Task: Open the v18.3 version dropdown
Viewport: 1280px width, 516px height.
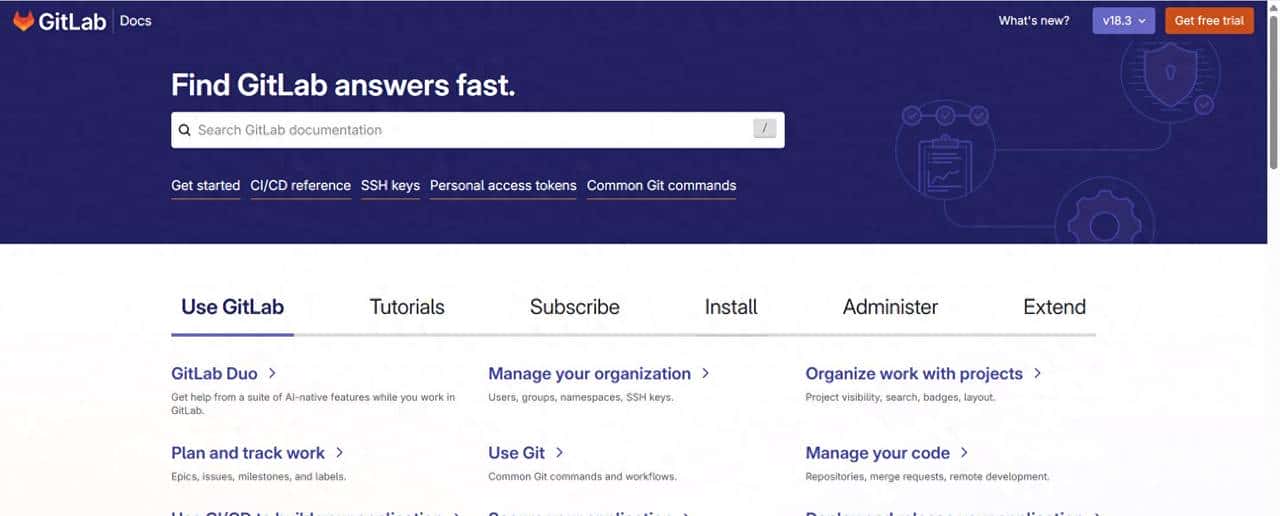Action: (1124, 20)
